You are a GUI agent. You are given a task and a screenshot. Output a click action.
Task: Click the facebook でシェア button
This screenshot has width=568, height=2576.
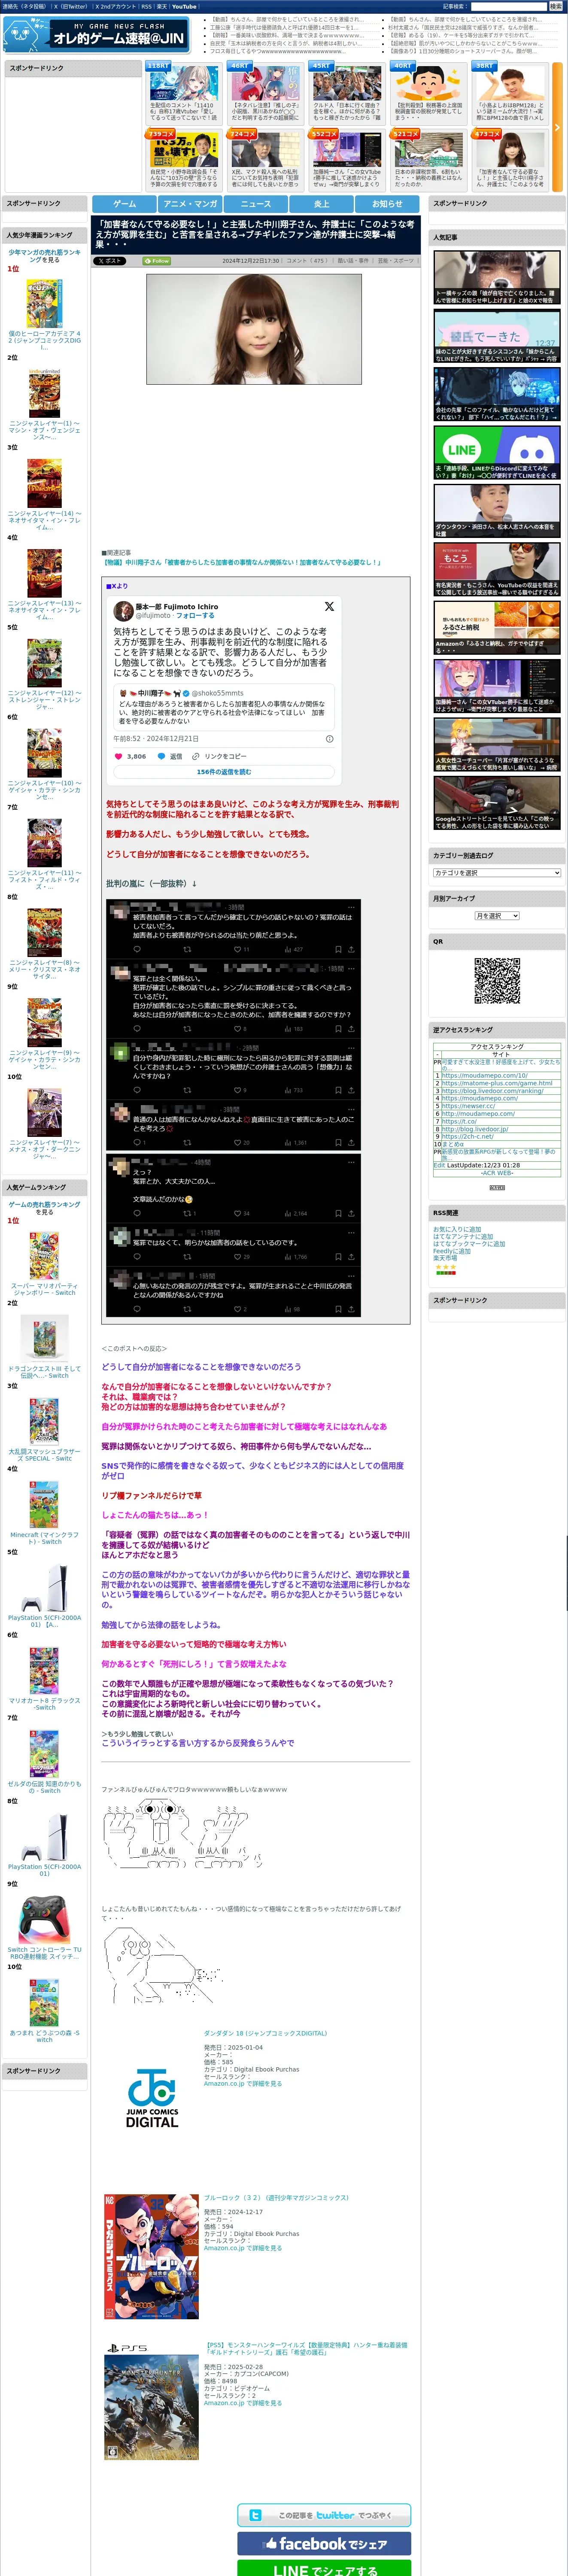pos(324,2543)
